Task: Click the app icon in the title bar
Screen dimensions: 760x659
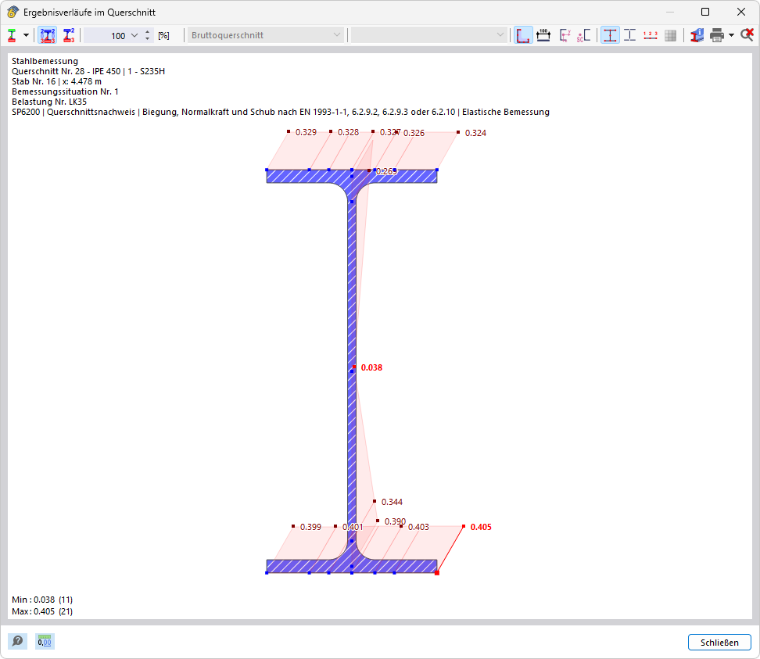Action: click(x=13, y=12)
